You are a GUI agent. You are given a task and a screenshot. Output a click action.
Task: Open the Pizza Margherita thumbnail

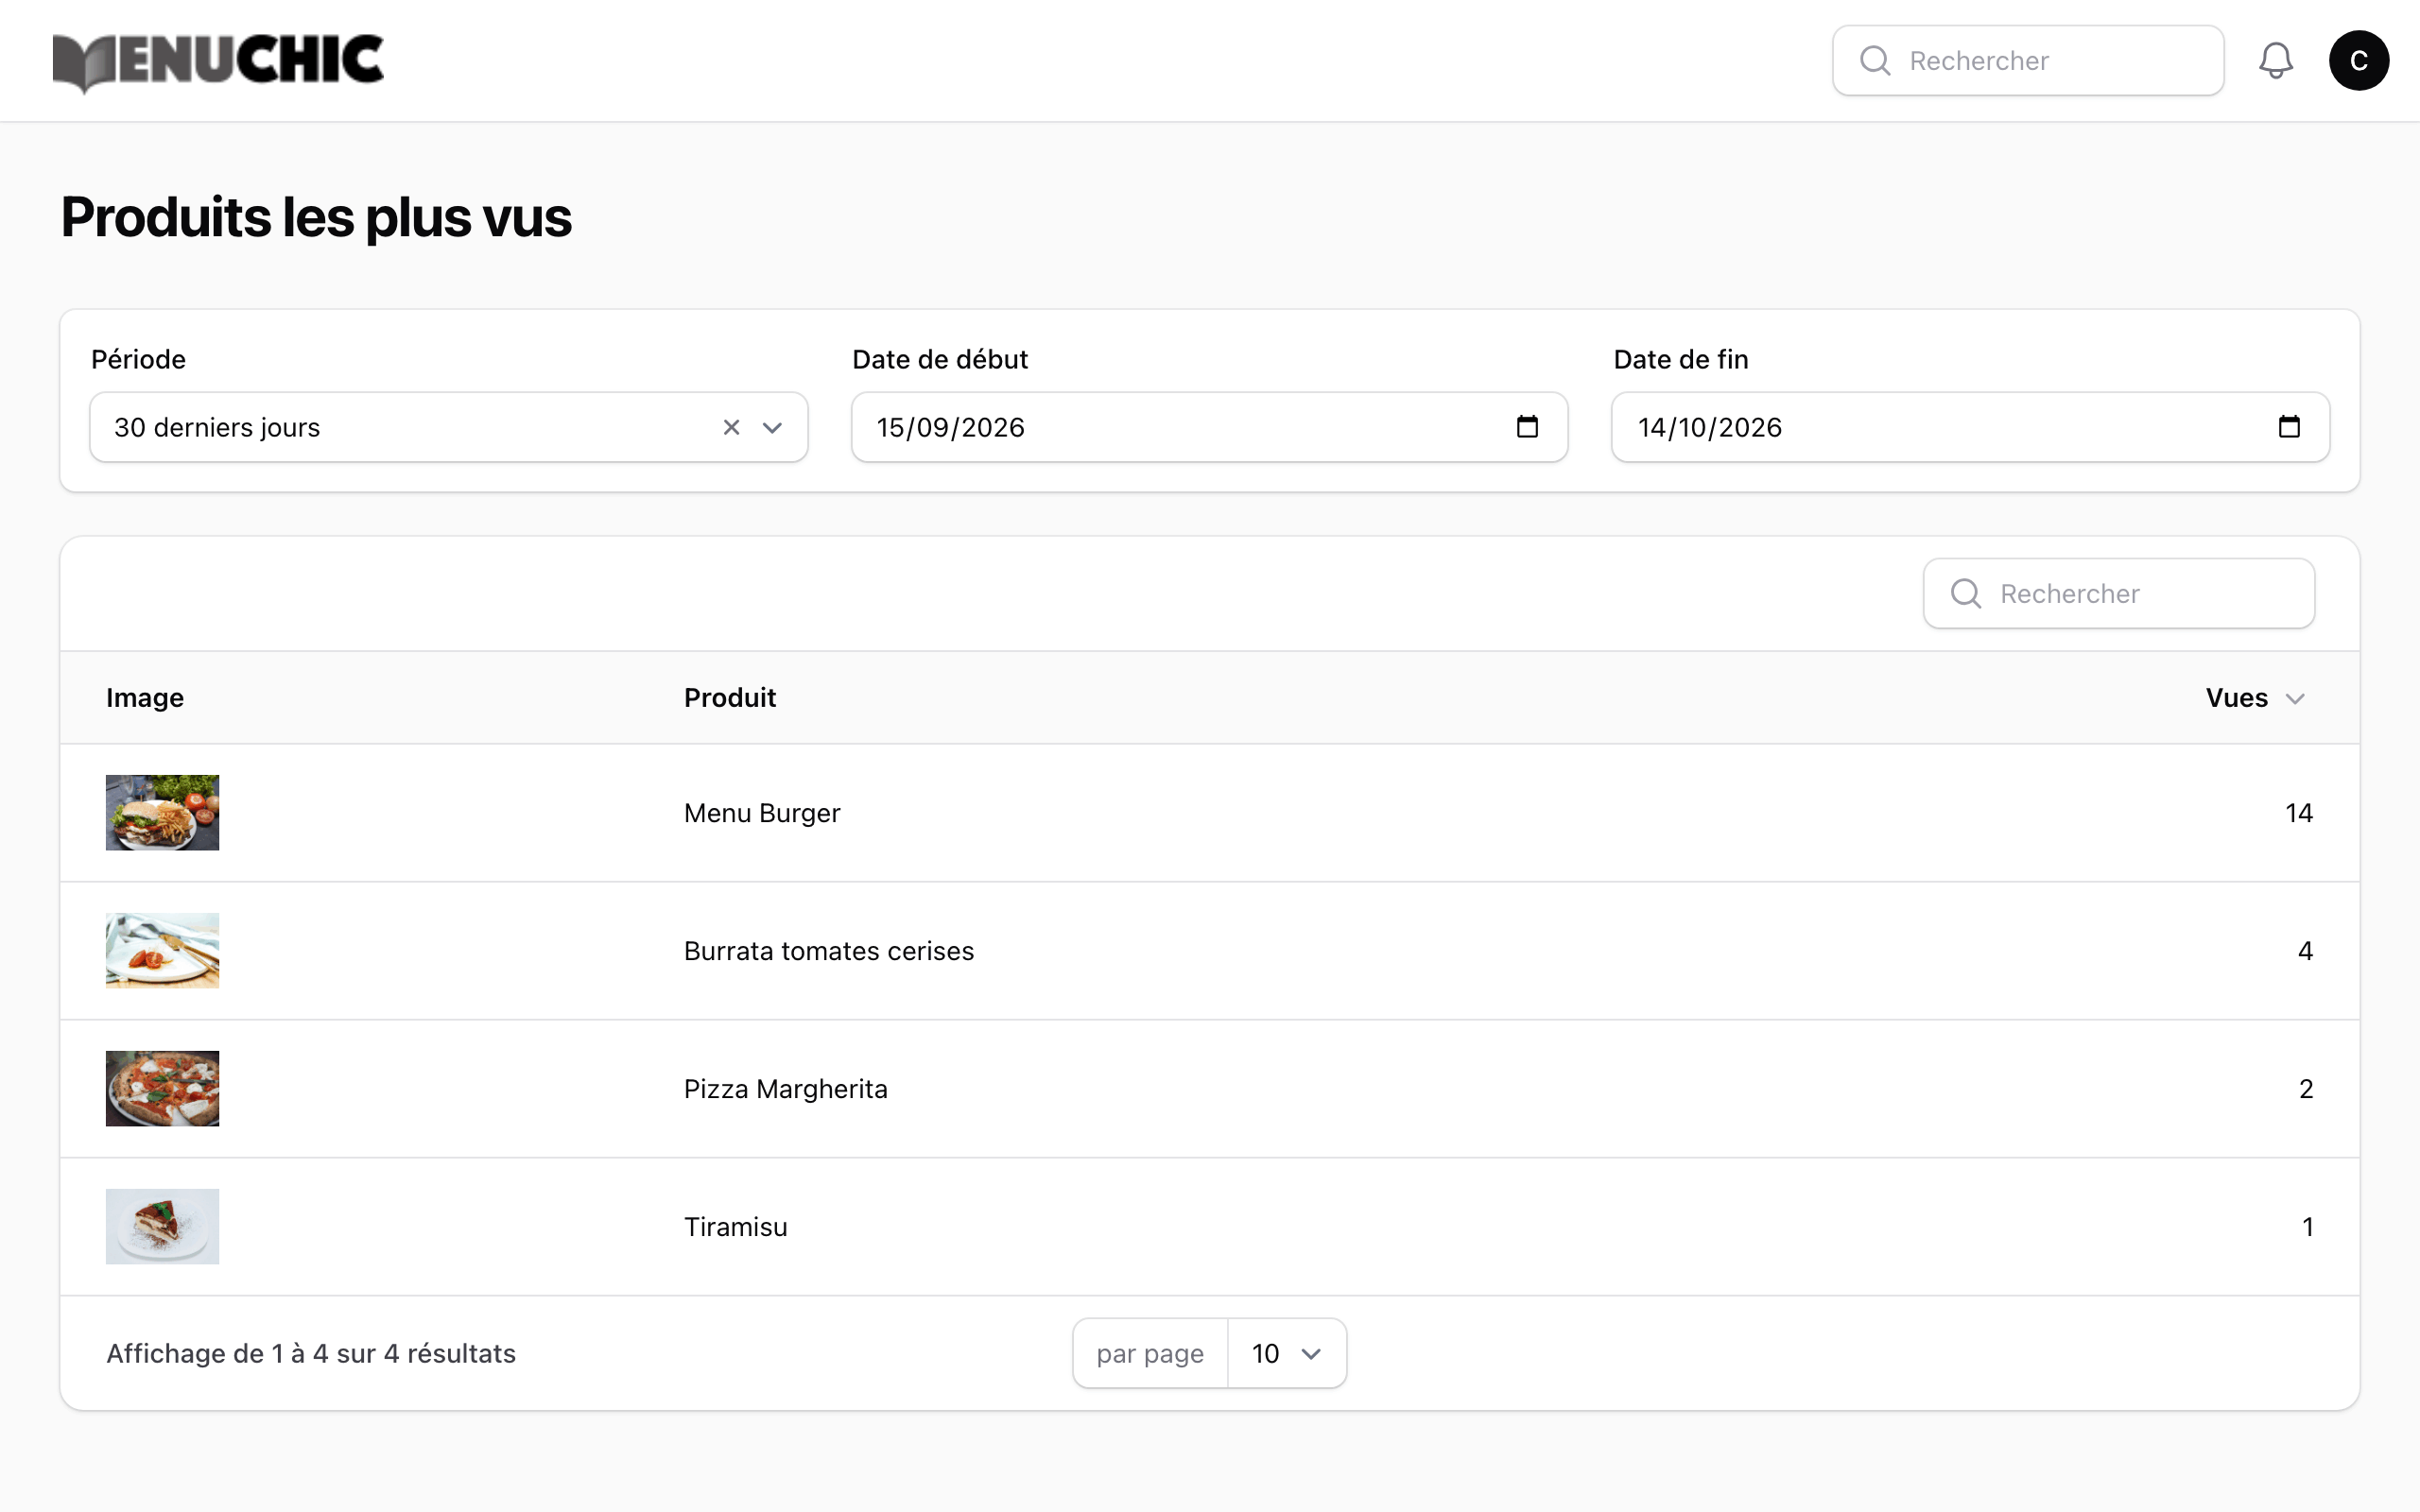162,1089
